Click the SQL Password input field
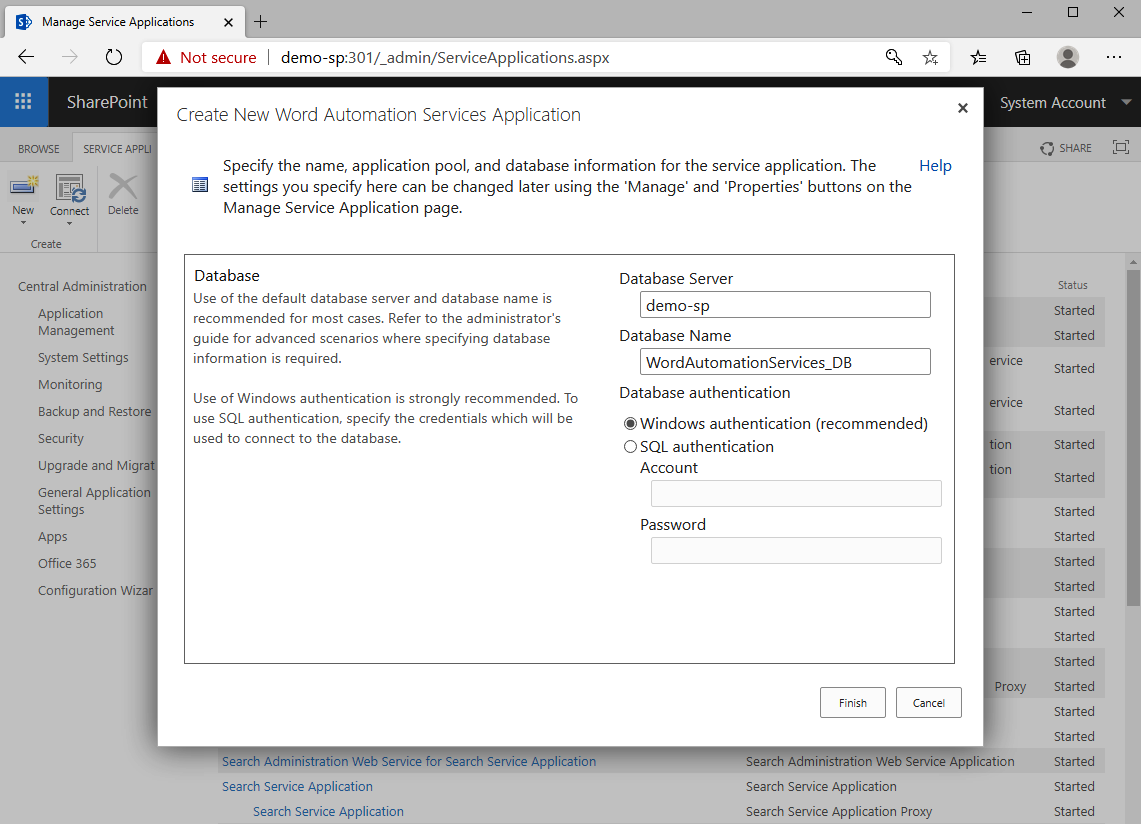The image size is (1141, 824). coord(796,550)
